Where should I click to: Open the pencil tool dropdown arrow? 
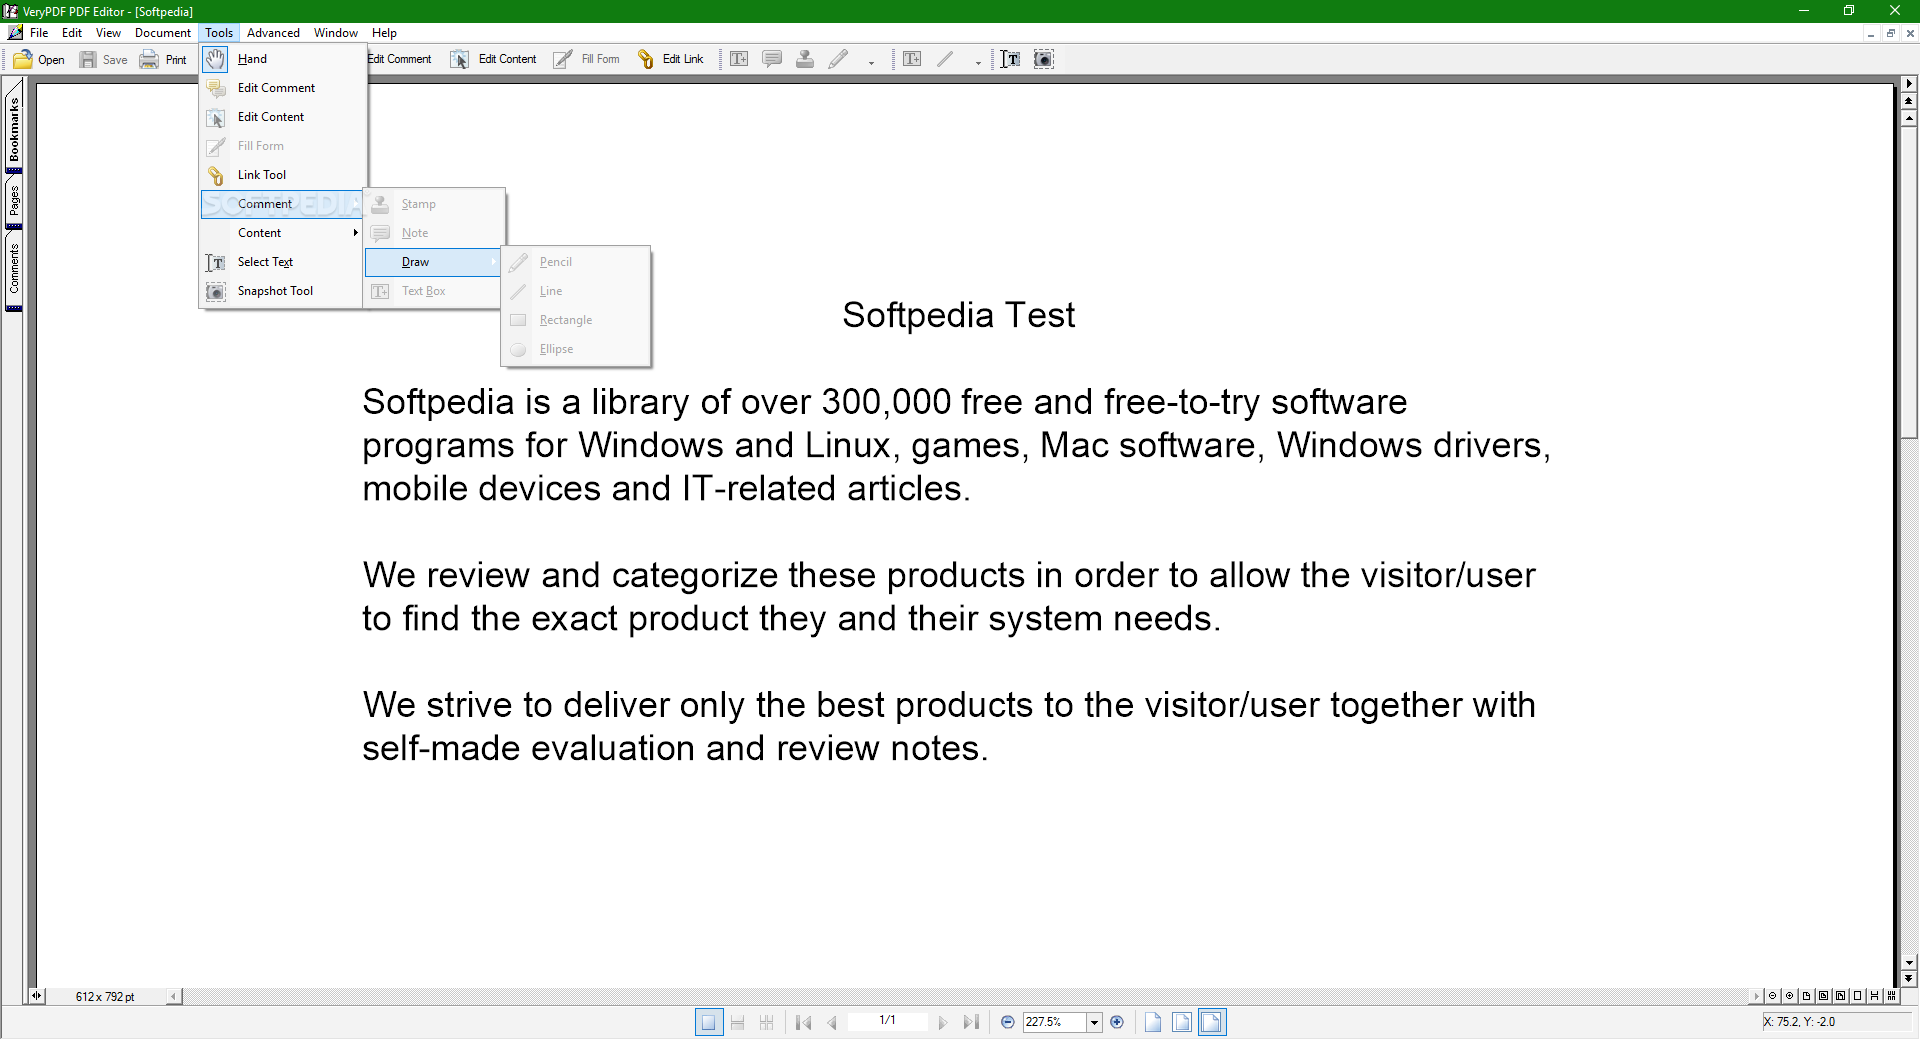871,62
